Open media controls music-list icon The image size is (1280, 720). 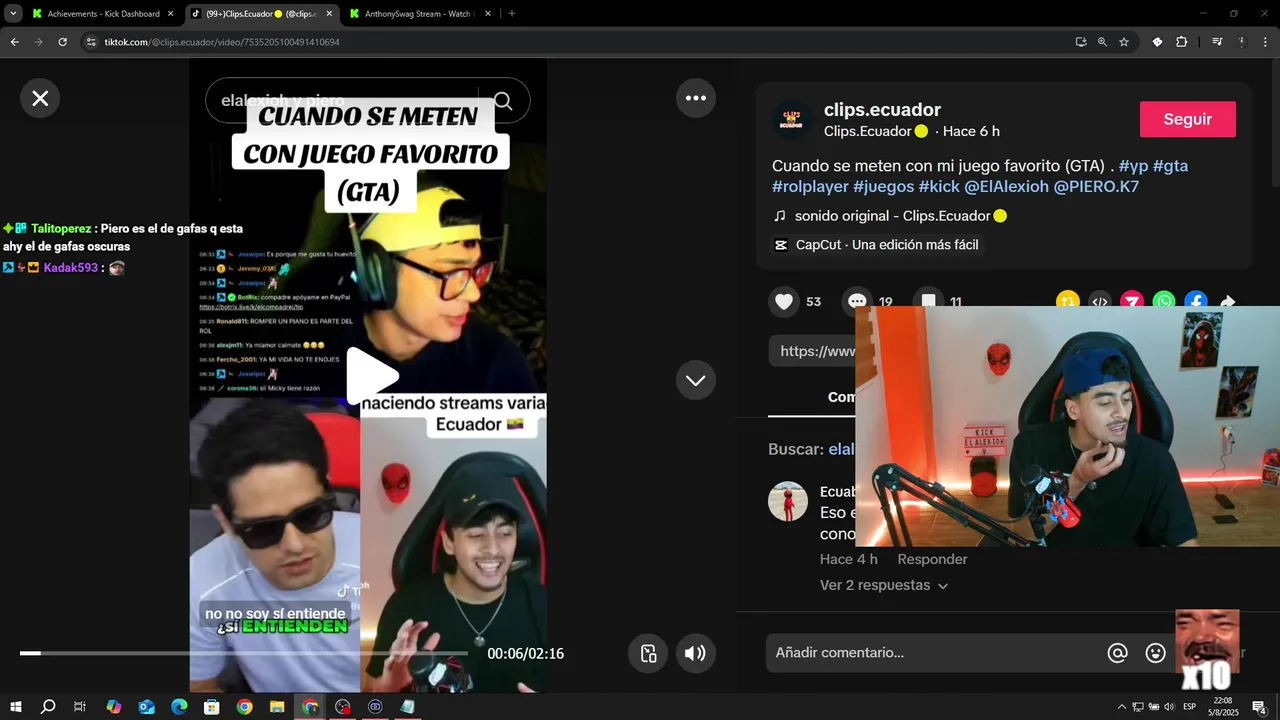tap(1217, 42)
